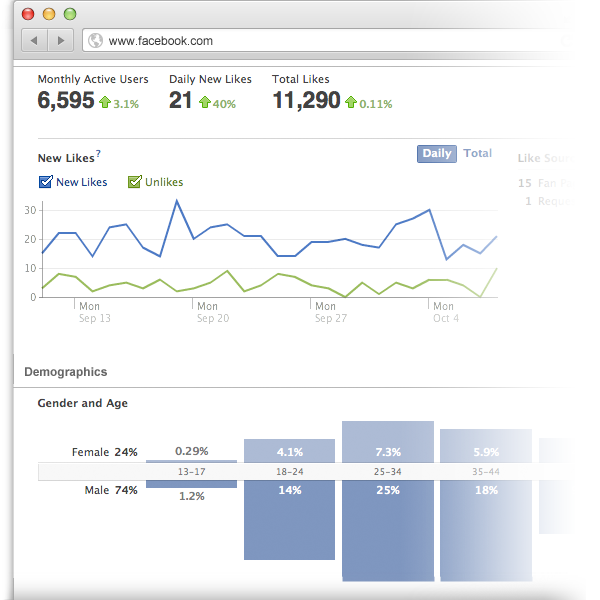Click the 35-44 age group label
The image size is (600, 600).
click(x=486, y=471)
